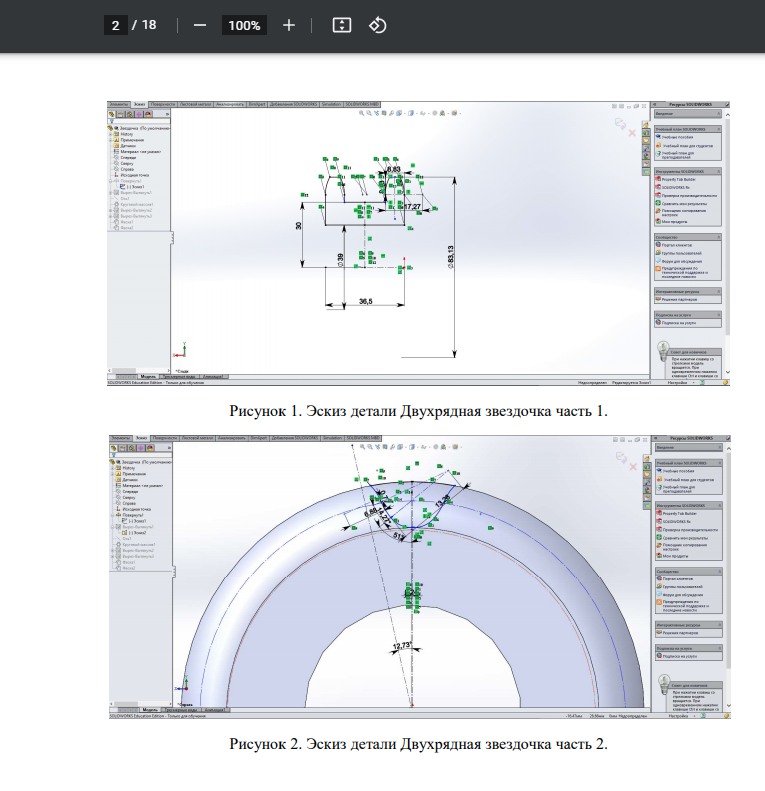Click the page number field showing 2
Screen dimensions: 765x791
(x=116, y=25)
